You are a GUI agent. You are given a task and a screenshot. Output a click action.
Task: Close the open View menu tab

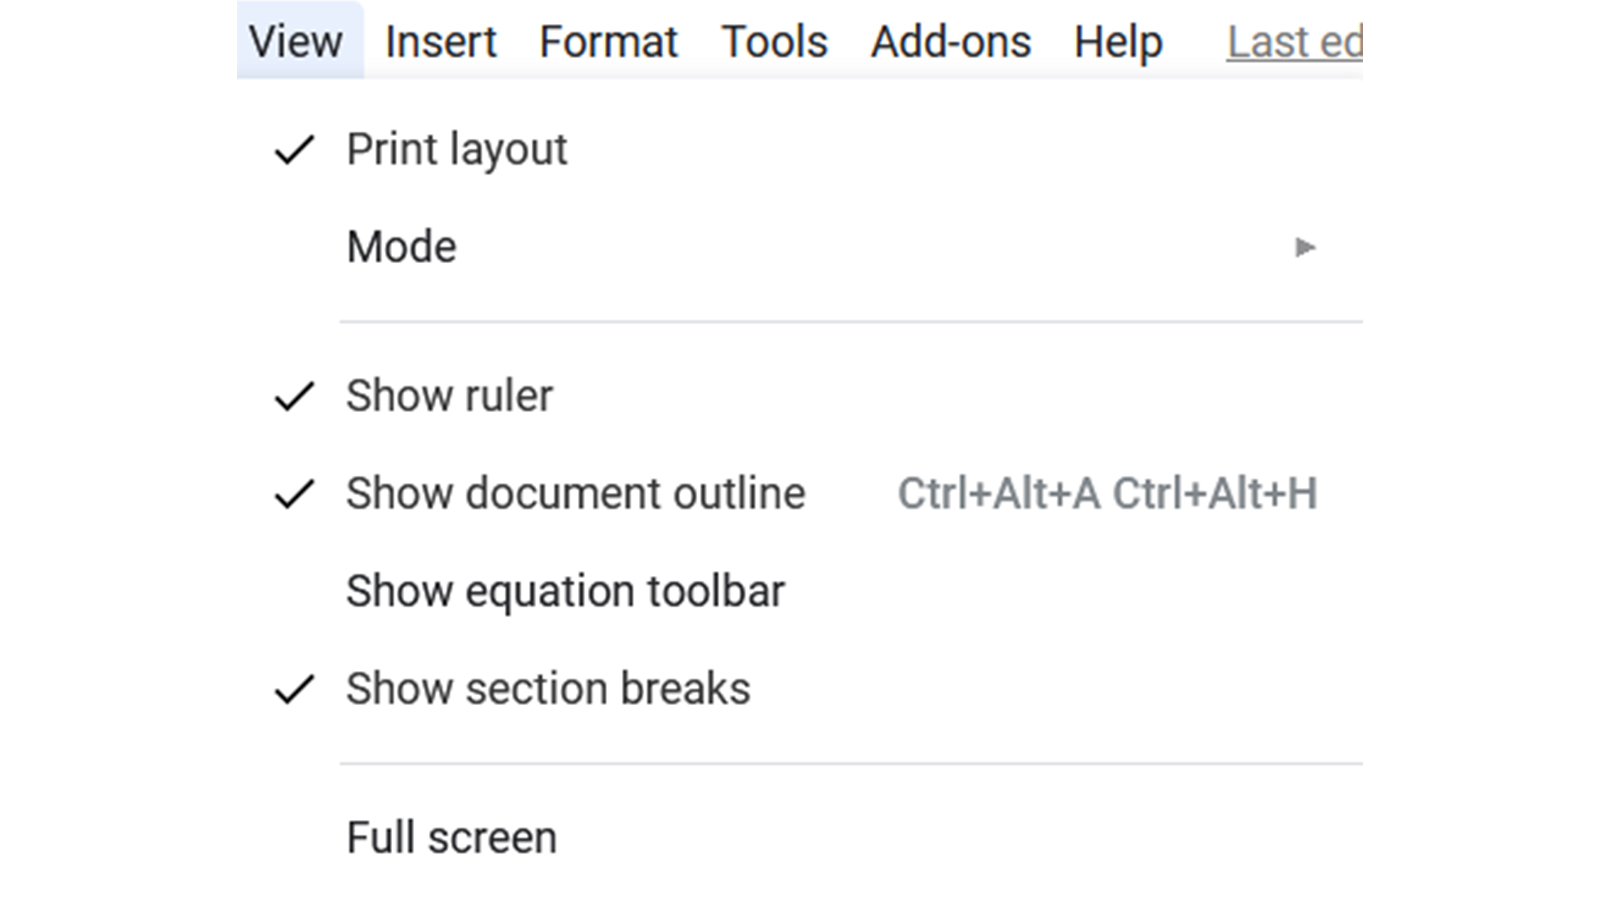click(300, 40)
